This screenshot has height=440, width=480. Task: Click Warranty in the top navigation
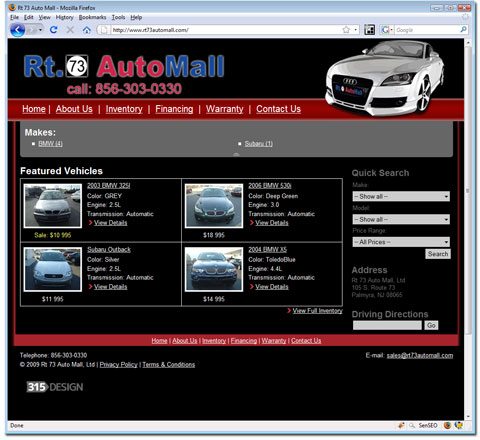[225, 109]
